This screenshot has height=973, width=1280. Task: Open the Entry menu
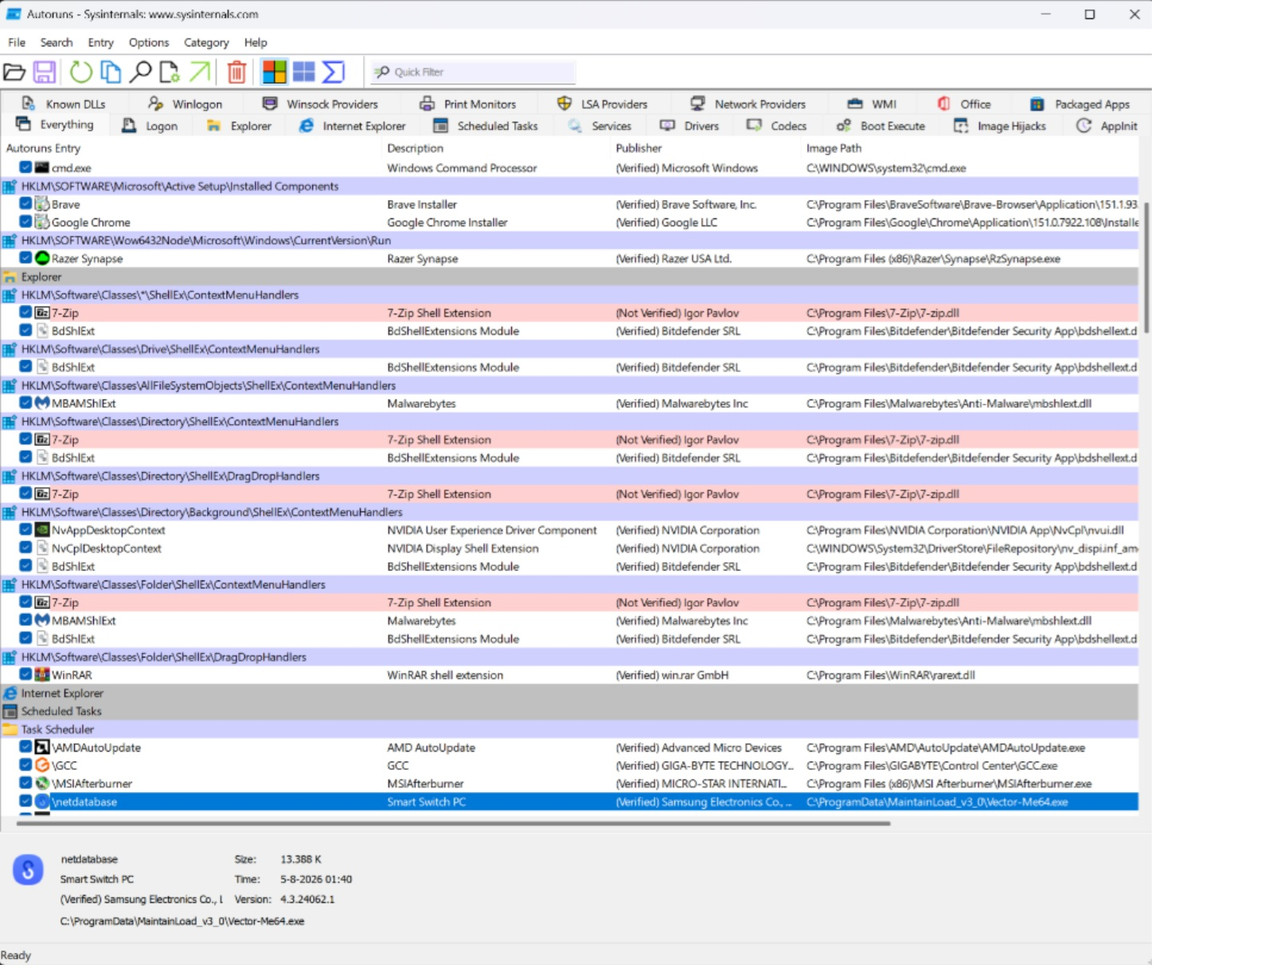pyautogui.click(x=100, y=43)
